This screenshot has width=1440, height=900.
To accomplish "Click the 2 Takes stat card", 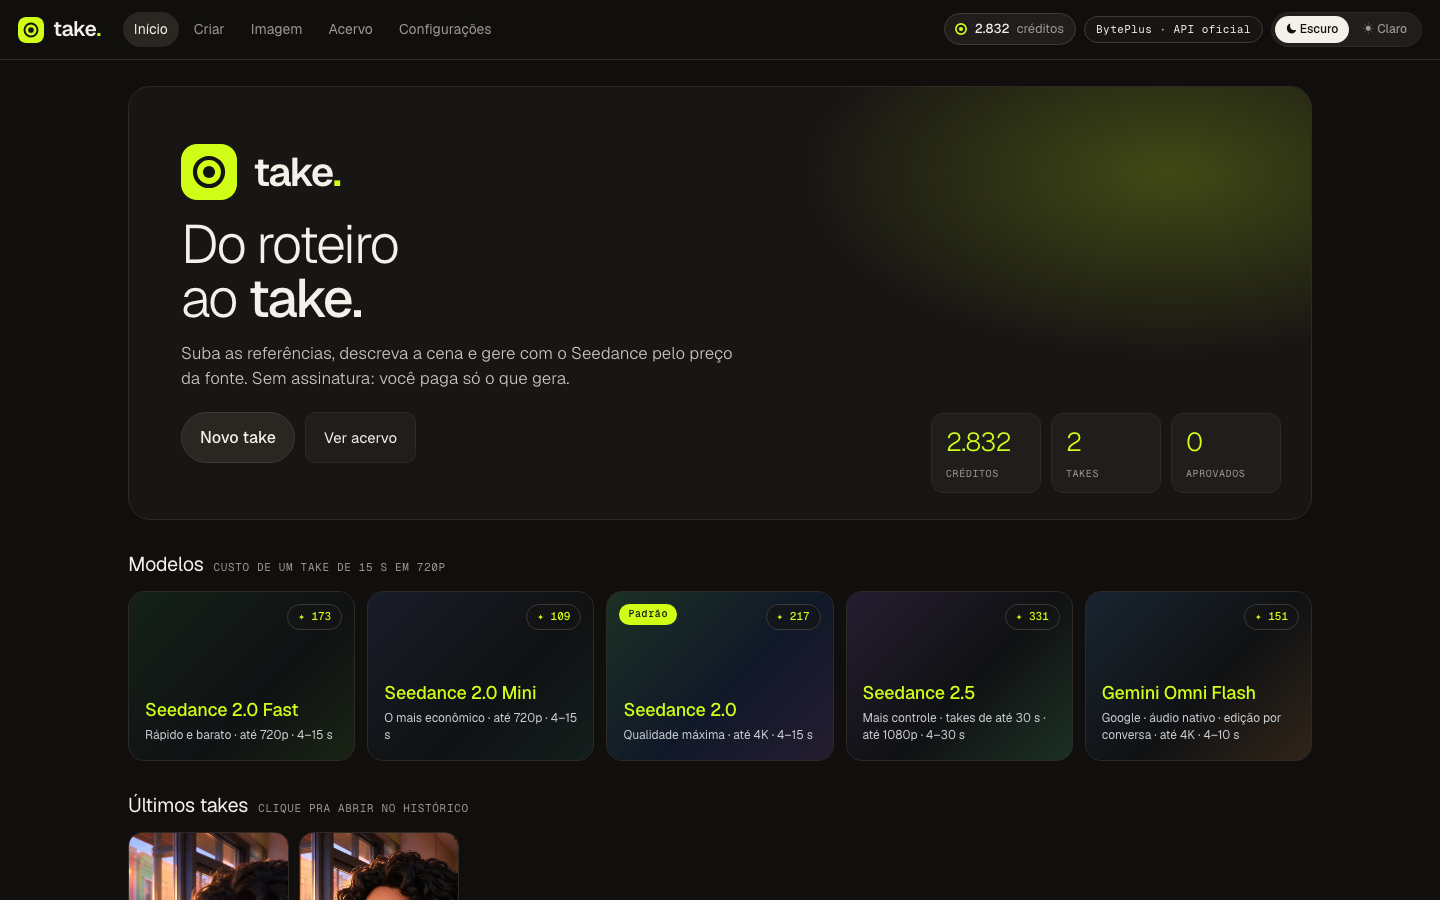I will click(x=1106, y=453).
